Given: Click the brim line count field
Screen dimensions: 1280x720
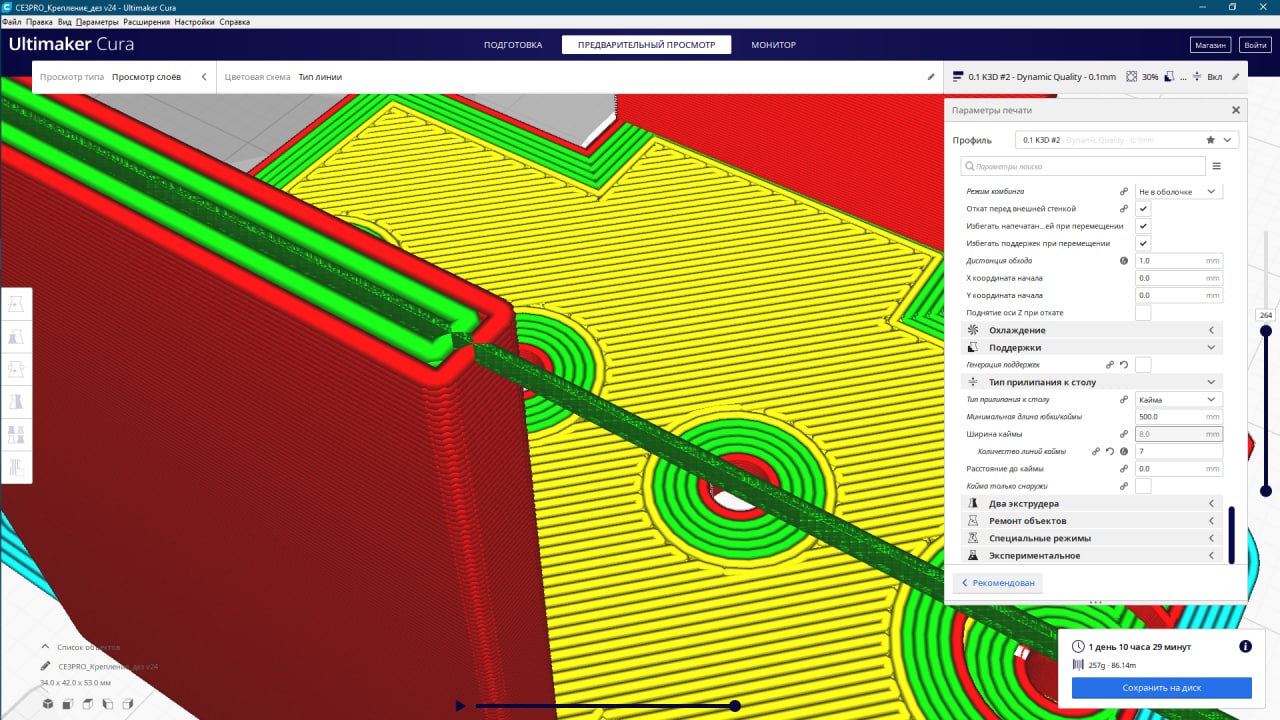Looking at the screenshot, I should (x=1179, y=452).
